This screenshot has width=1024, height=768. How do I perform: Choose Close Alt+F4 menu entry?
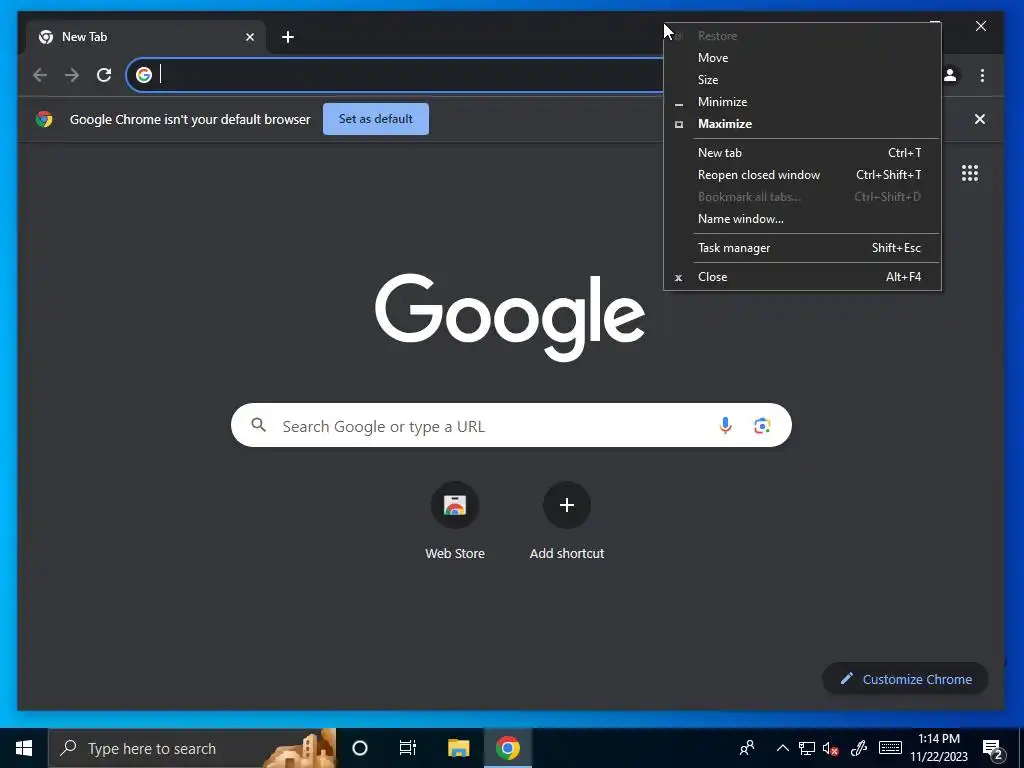tap(802, 277)
